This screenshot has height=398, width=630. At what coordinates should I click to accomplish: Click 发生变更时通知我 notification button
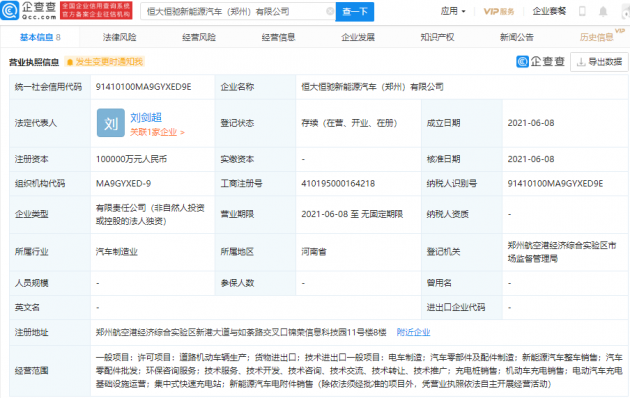pos(104,62)
